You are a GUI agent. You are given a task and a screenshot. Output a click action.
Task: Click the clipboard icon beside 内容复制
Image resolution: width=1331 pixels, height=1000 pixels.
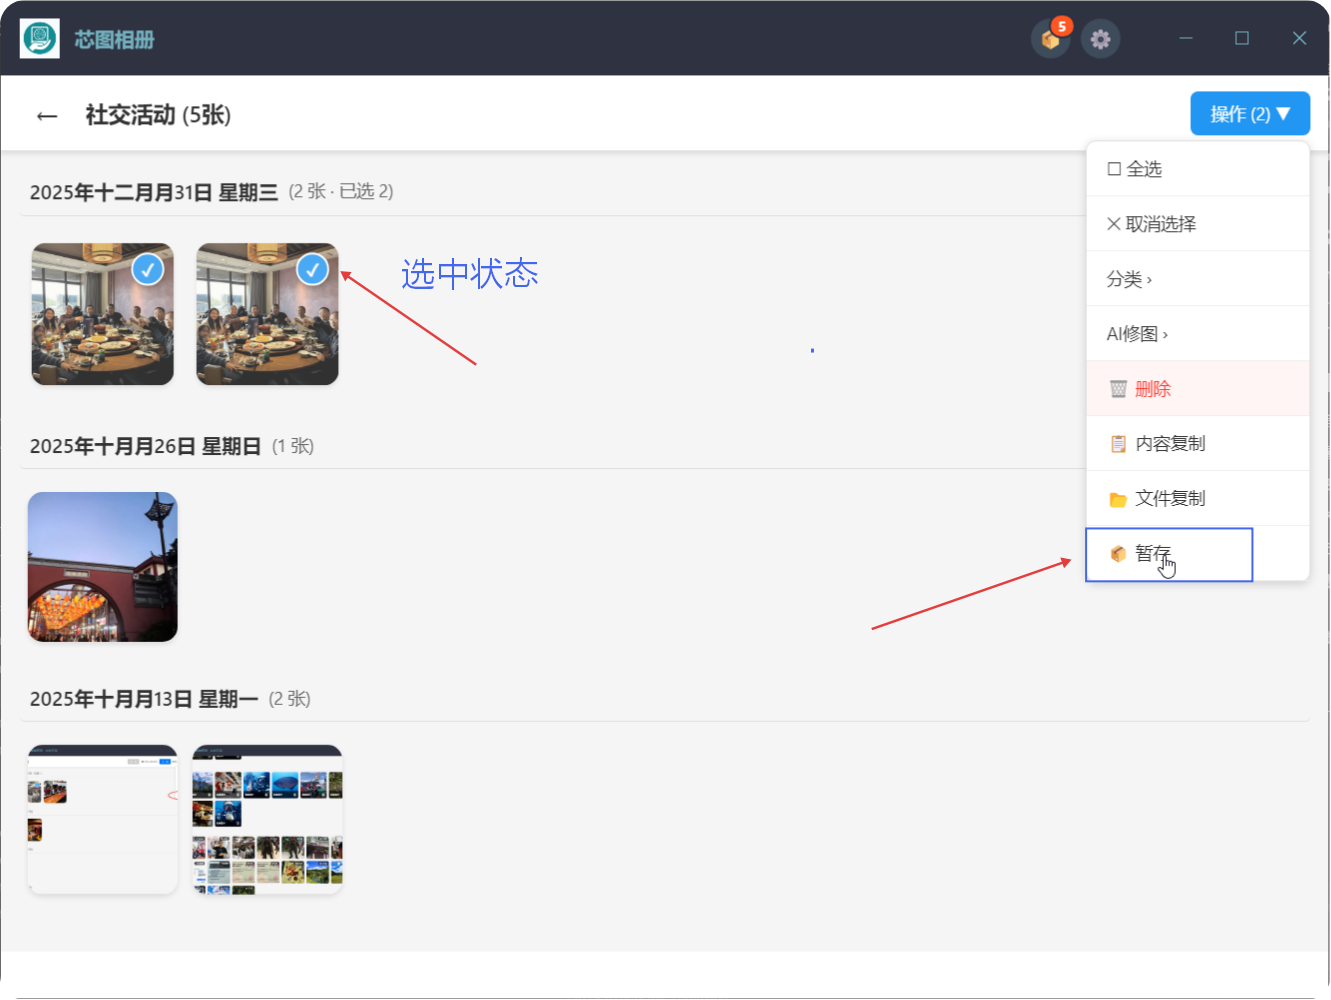[1117, 443]
